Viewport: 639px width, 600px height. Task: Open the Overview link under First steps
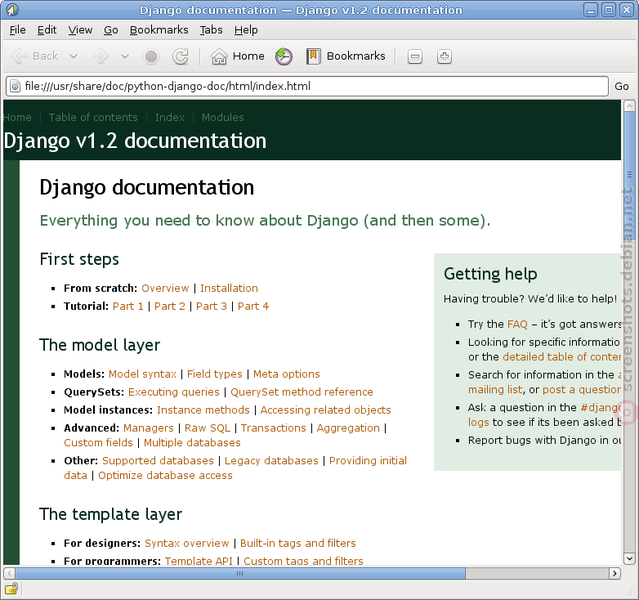pos(165,288)
